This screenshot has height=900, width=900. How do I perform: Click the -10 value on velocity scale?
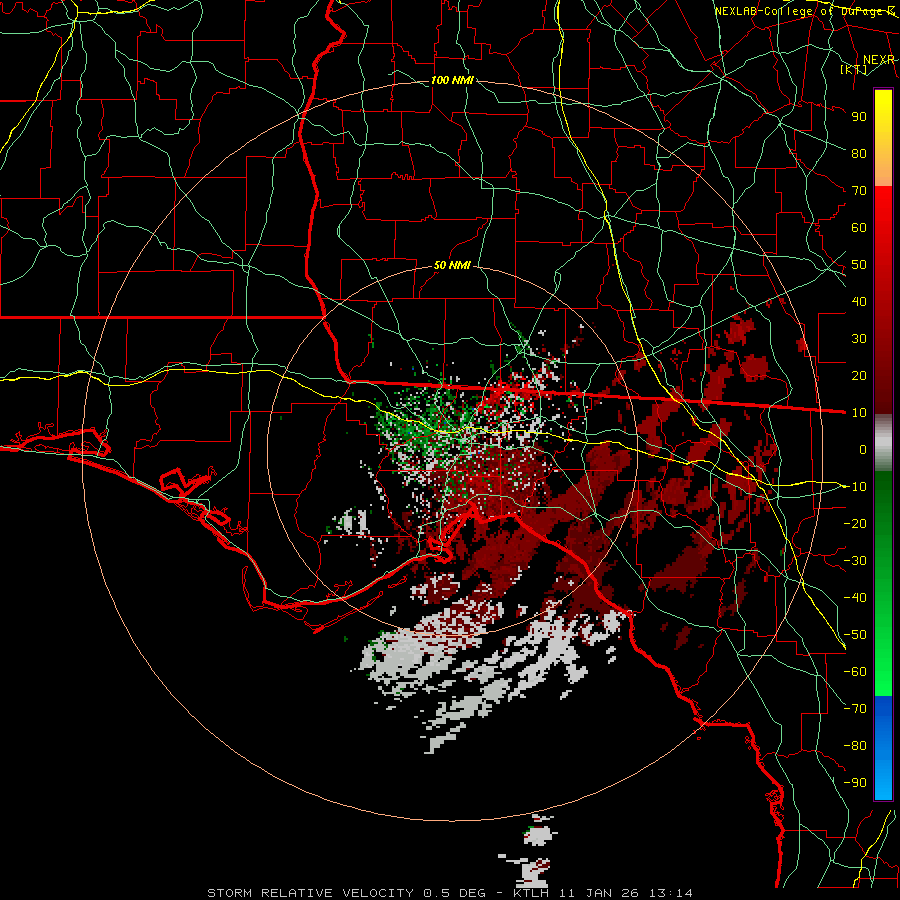click(855, 487)
